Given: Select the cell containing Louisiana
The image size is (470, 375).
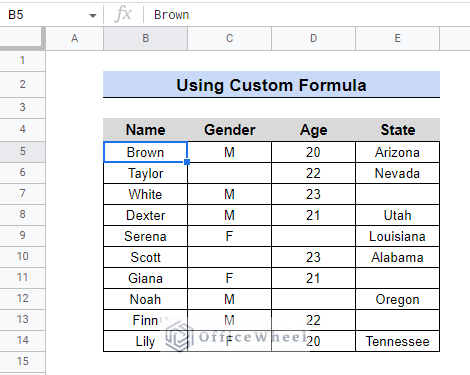Looking at the screenshot, I should click(397, 236).
